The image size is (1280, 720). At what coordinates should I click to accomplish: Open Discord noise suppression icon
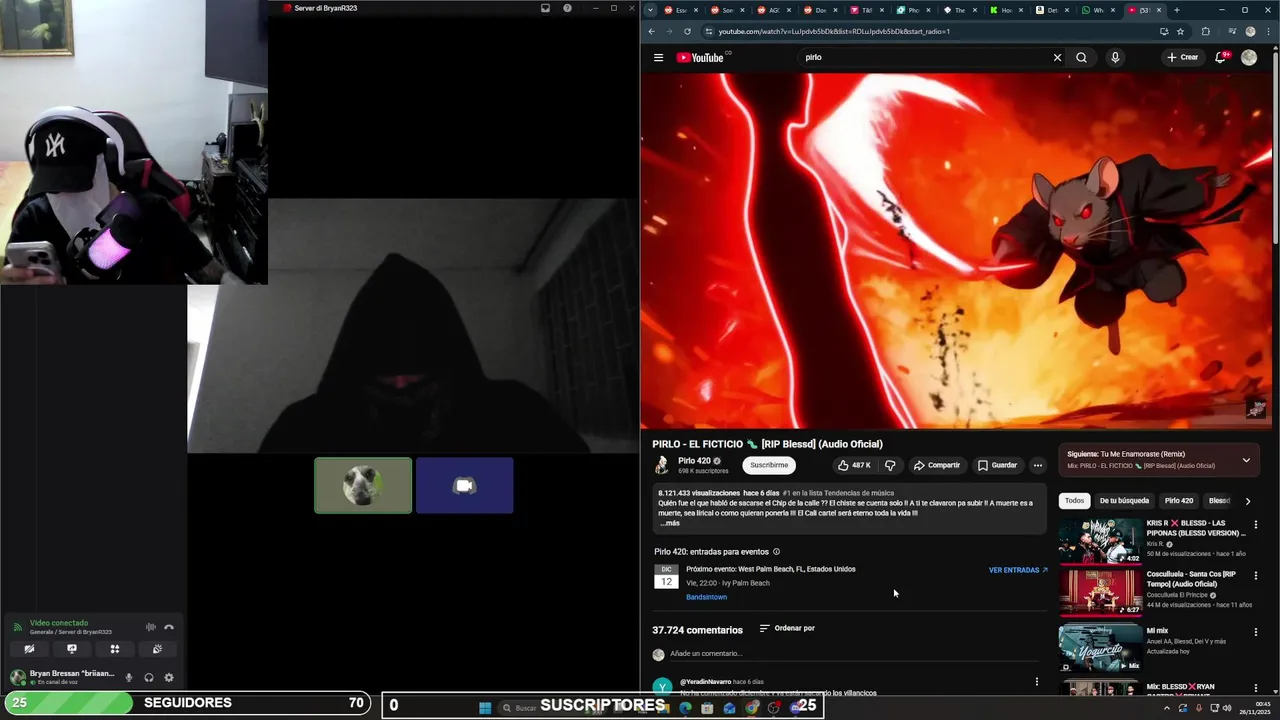coord(151,627)
